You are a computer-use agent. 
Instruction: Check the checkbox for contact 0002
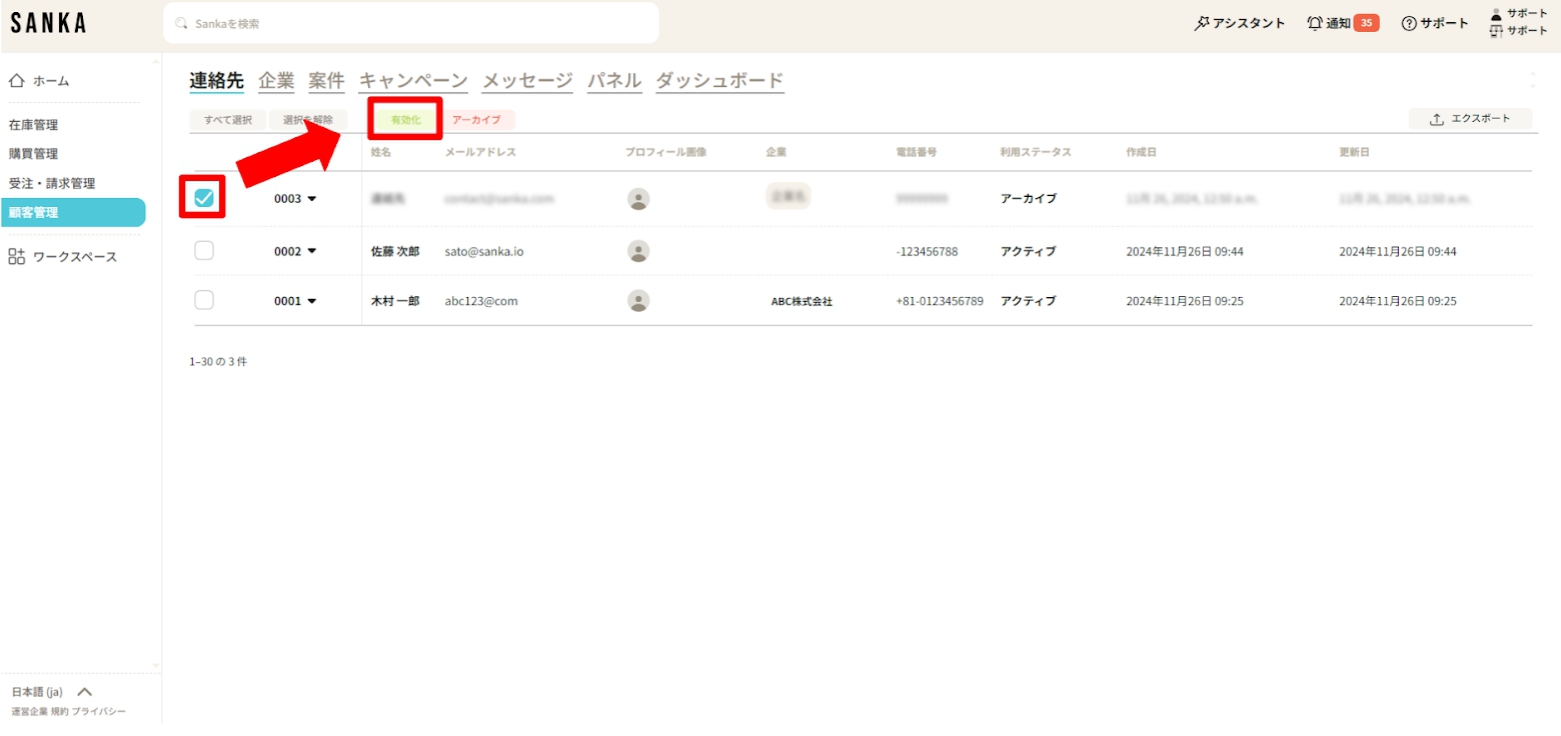204,251
